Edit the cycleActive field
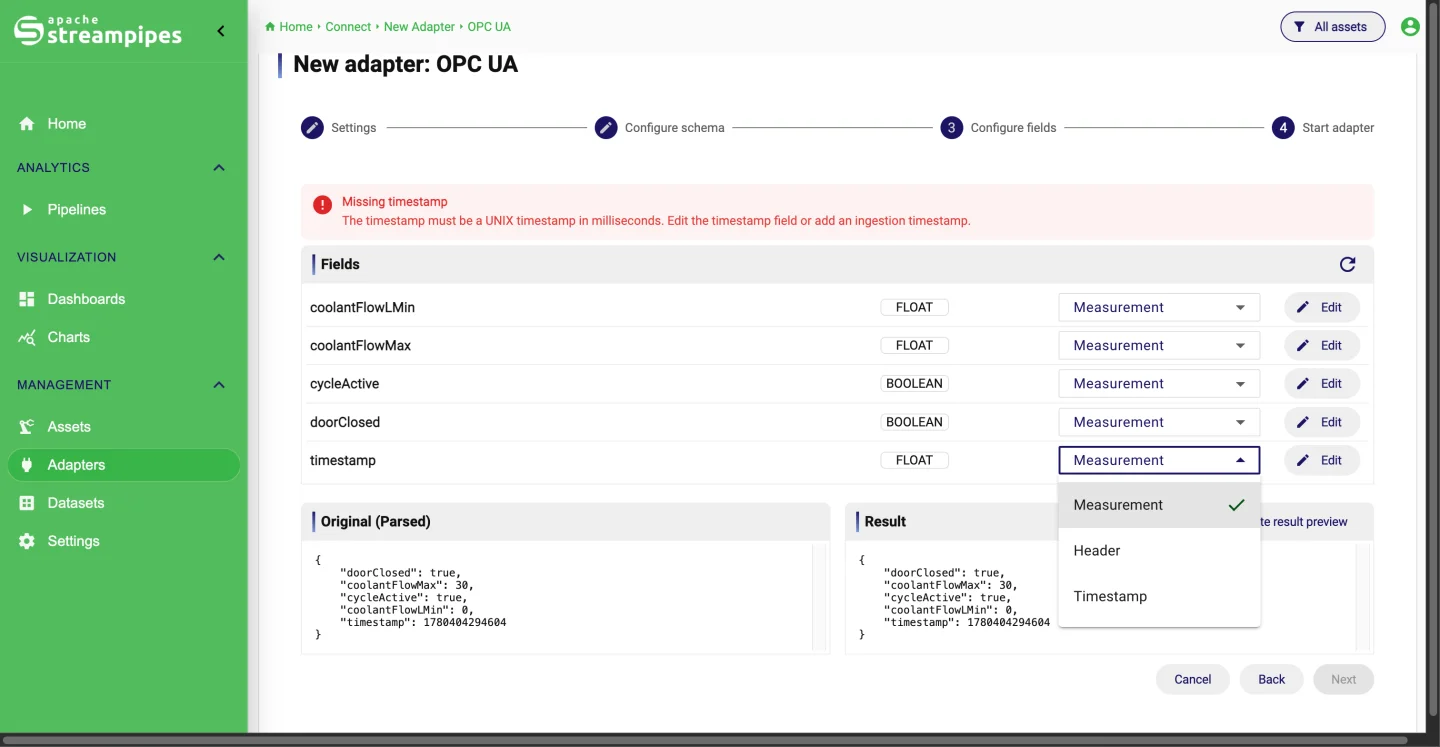 click(1321, 384)
